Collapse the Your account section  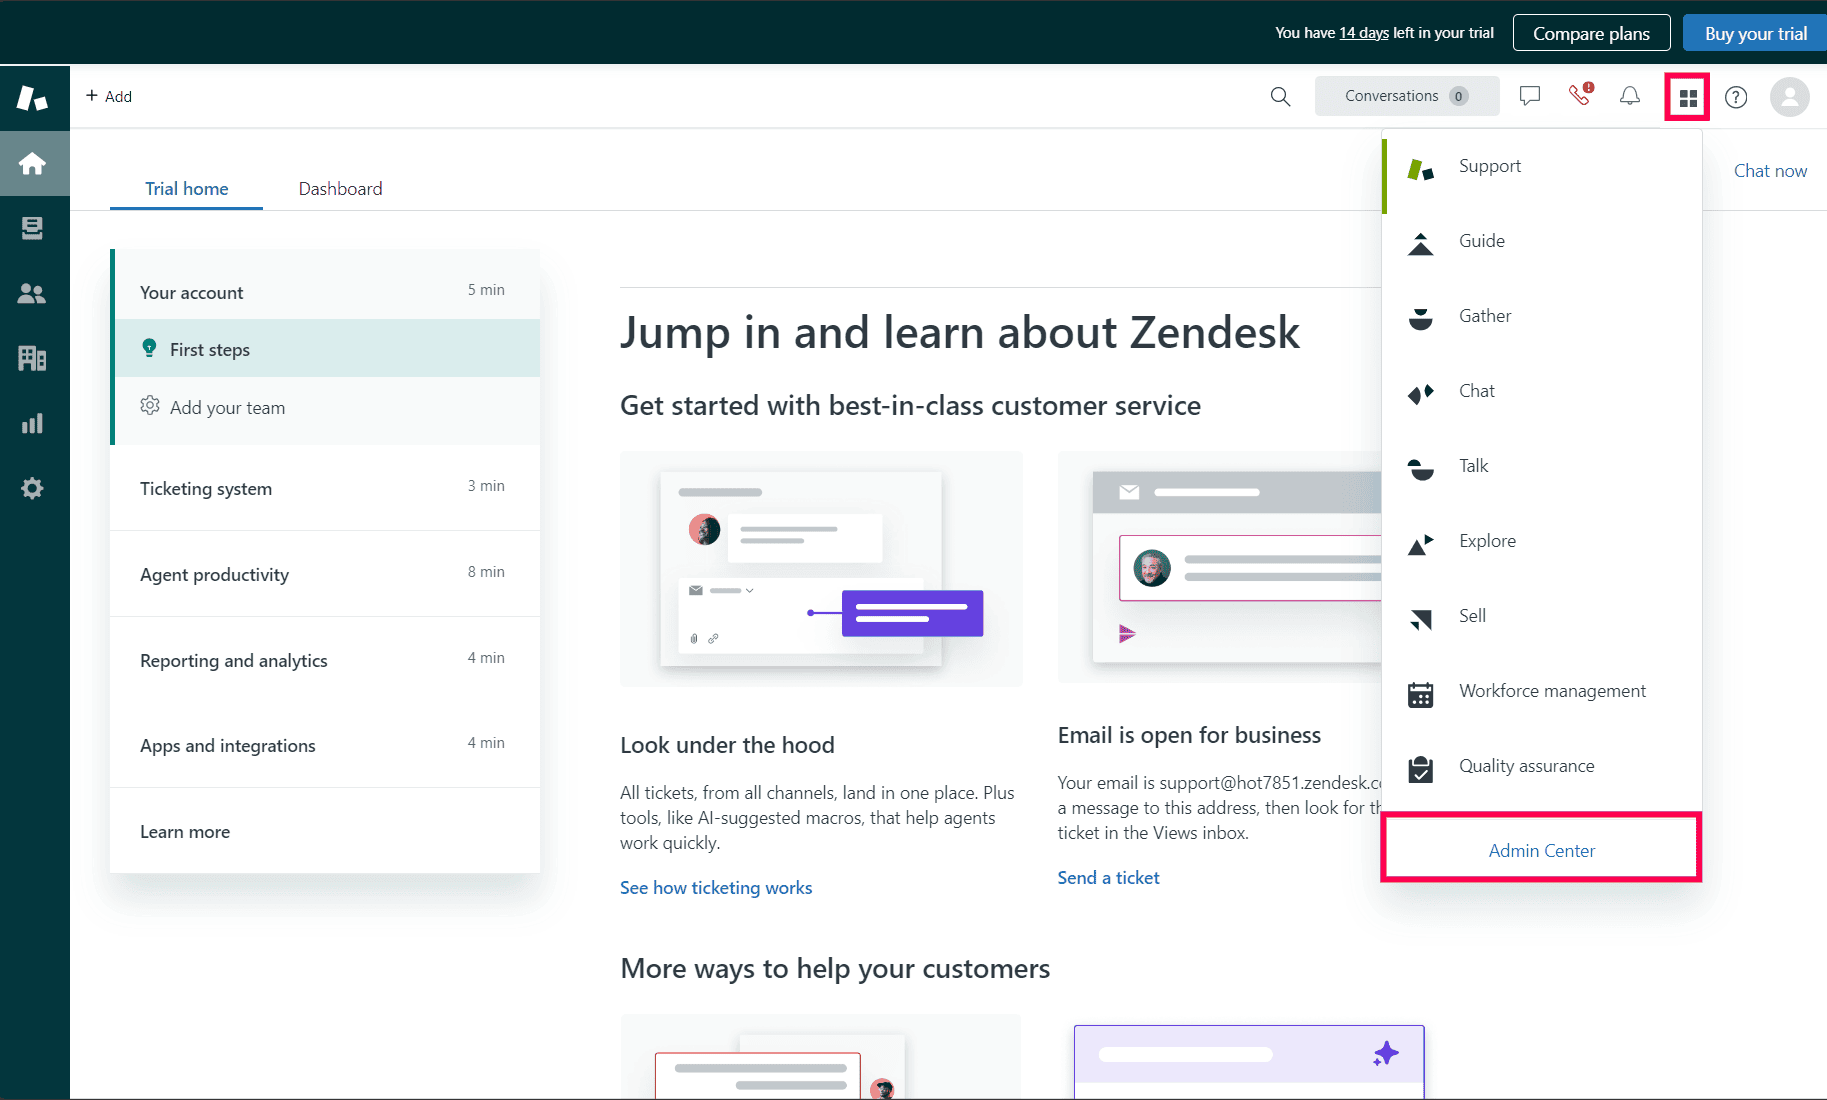click(x=327, y=291)
